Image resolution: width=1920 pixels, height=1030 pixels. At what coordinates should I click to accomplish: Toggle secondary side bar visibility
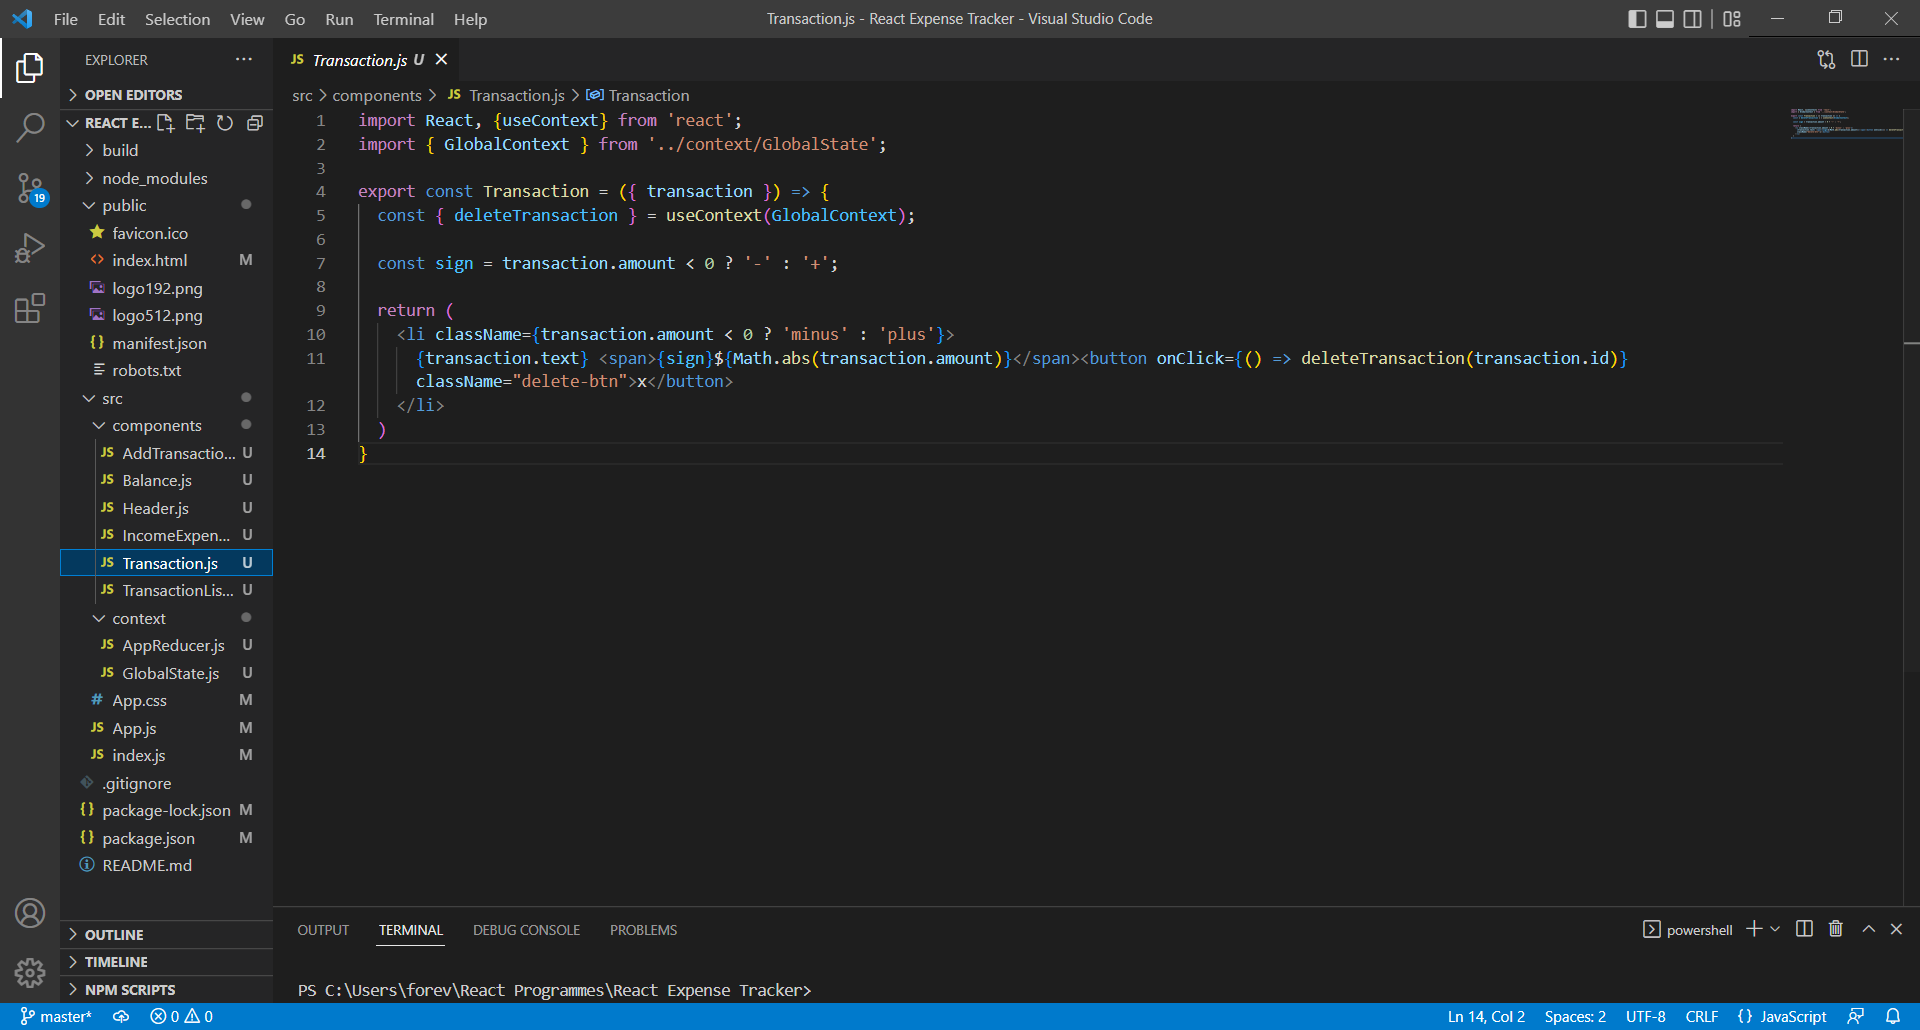tap(1693, 19)
